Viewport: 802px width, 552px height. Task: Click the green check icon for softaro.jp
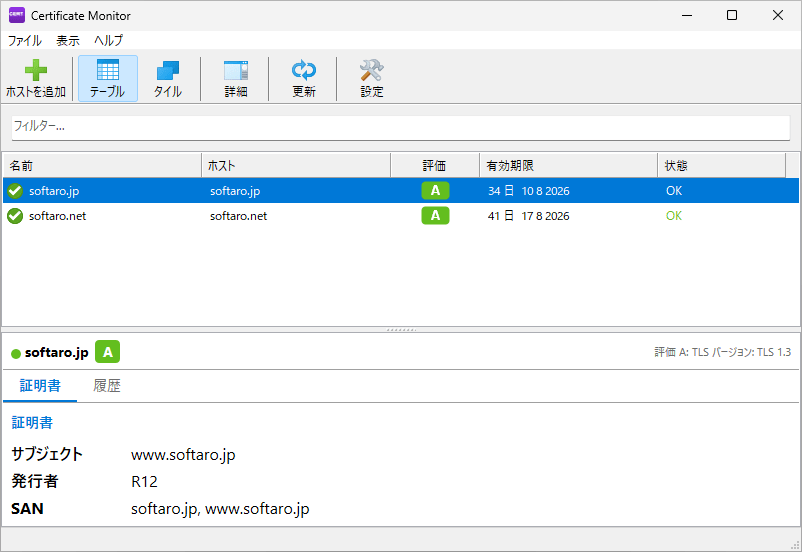click(15, 191)
